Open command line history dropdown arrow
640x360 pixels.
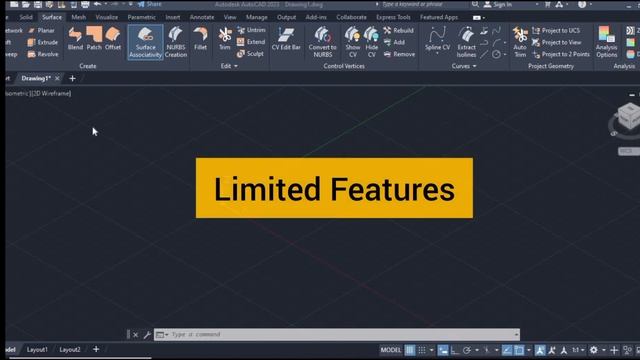(x=516, y=335)
